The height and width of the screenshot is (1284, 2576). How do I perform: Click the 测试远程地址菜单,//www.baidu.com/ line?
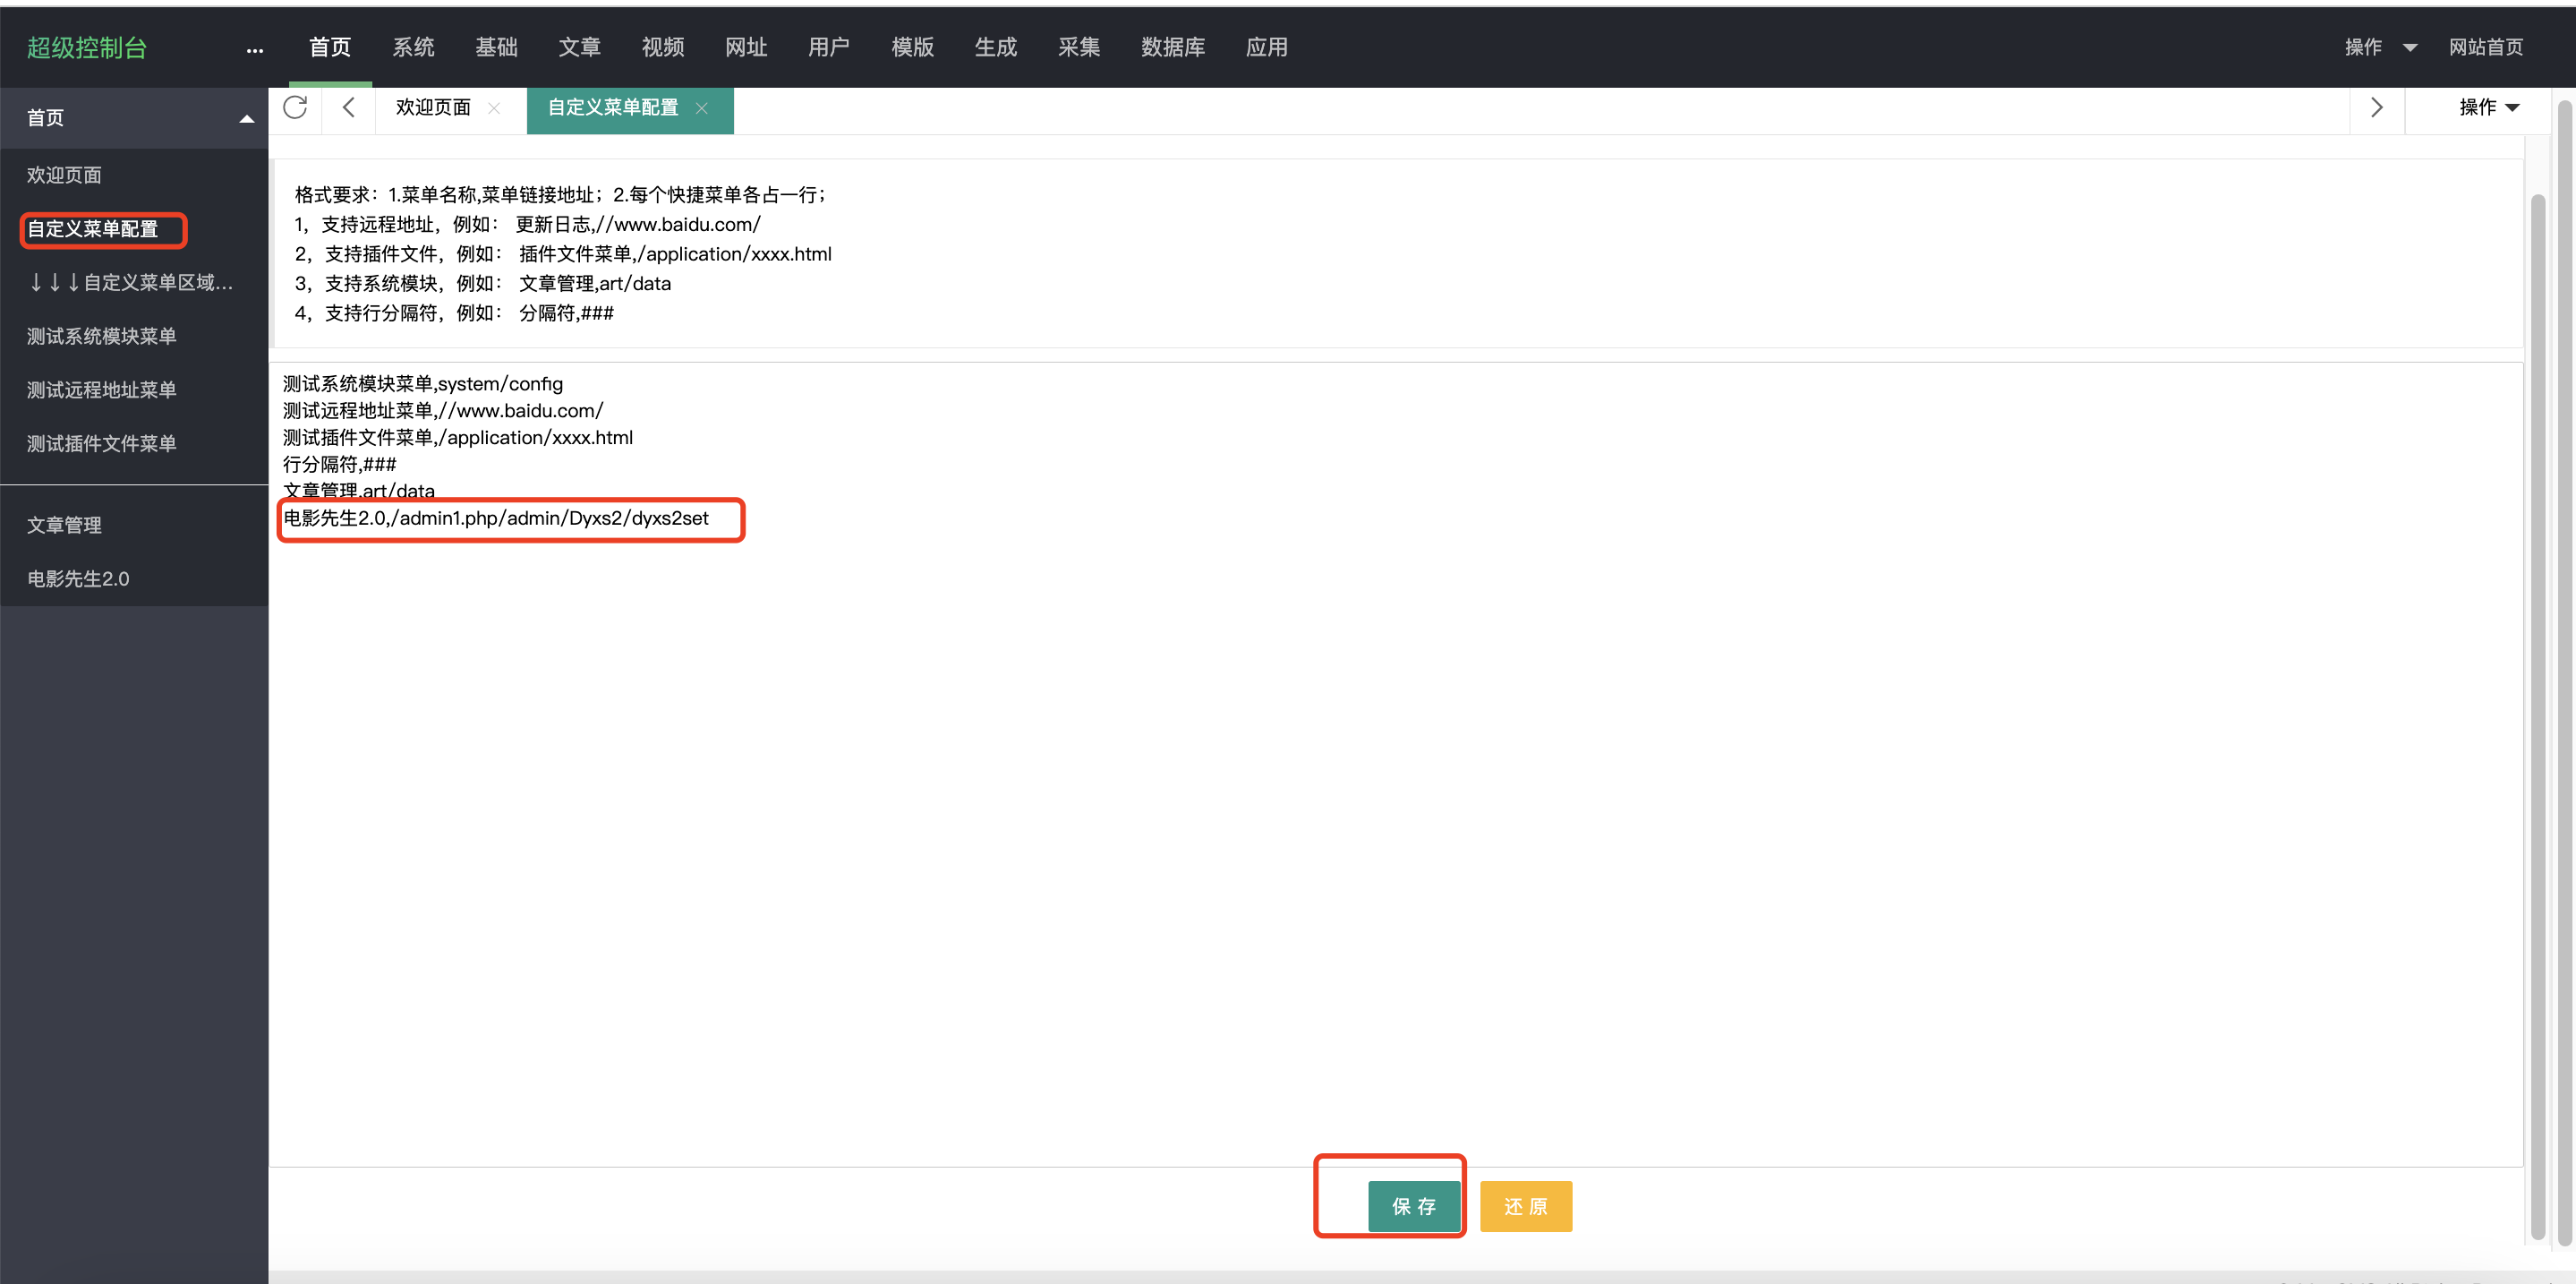(x=443, y=411)
